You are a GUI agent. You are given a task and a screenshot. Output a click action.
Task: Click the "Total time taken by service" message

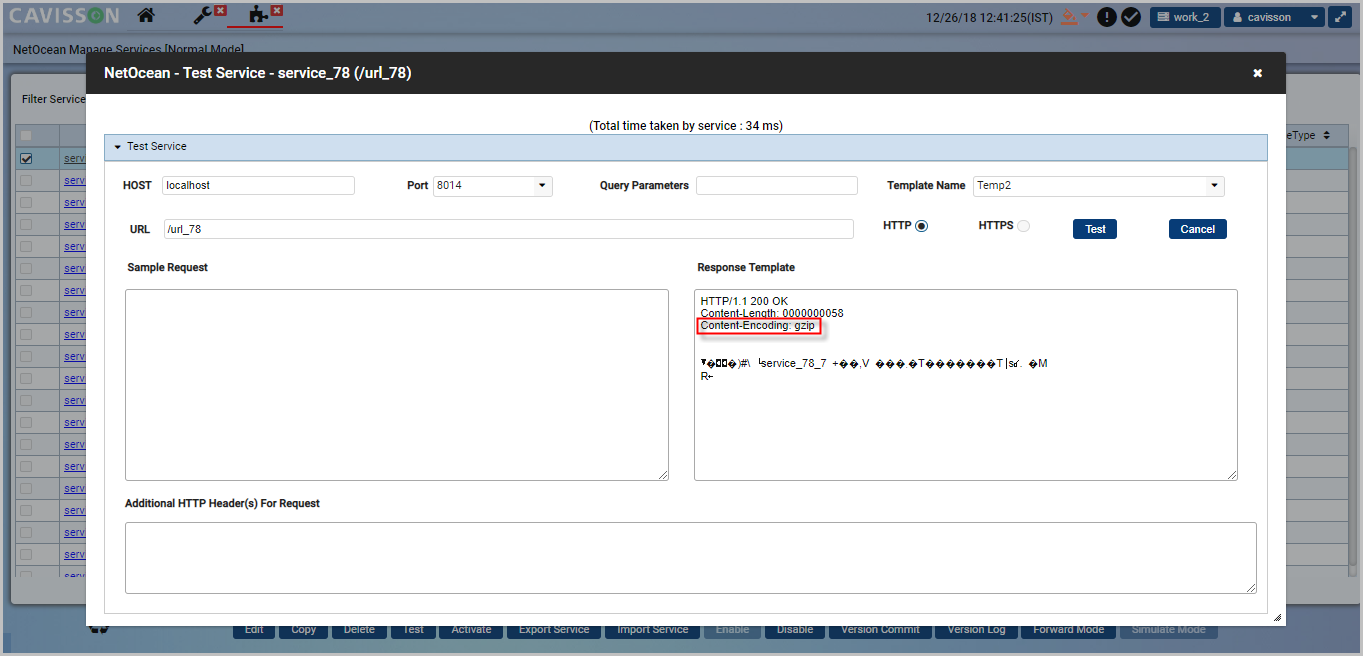click(686, 126)
